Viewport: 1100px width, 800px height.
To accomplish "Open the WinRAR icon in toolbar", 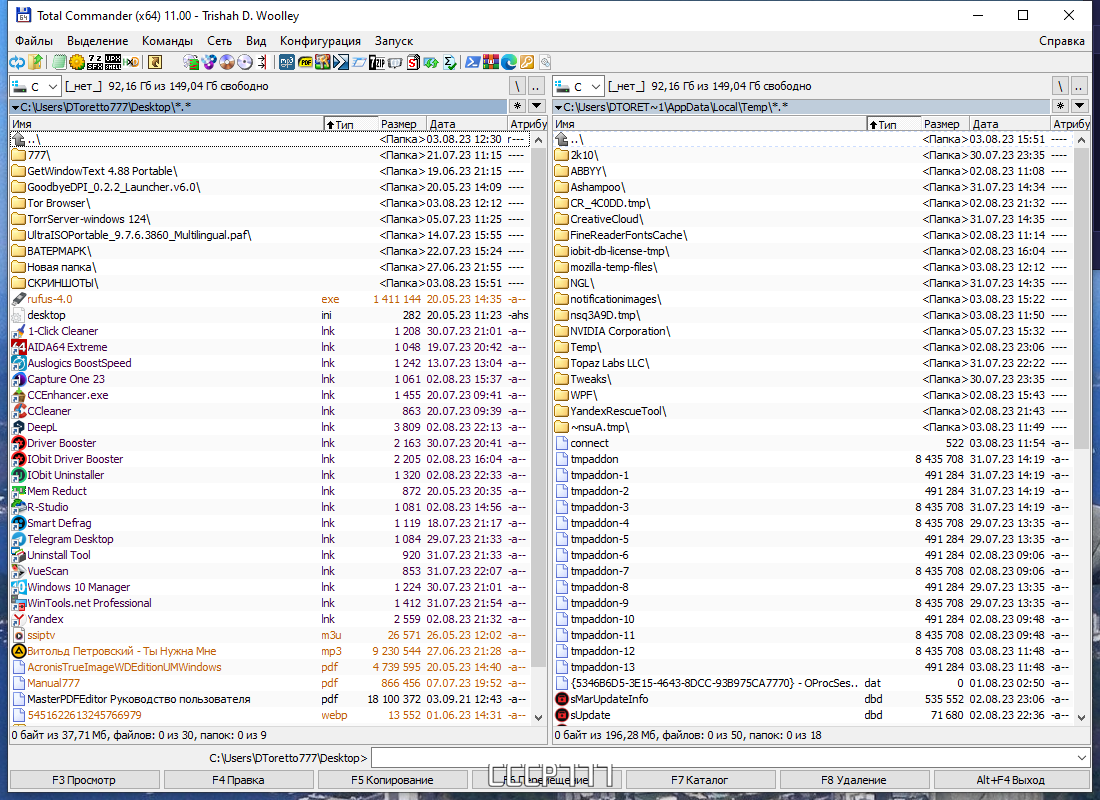I will (490, 62).
